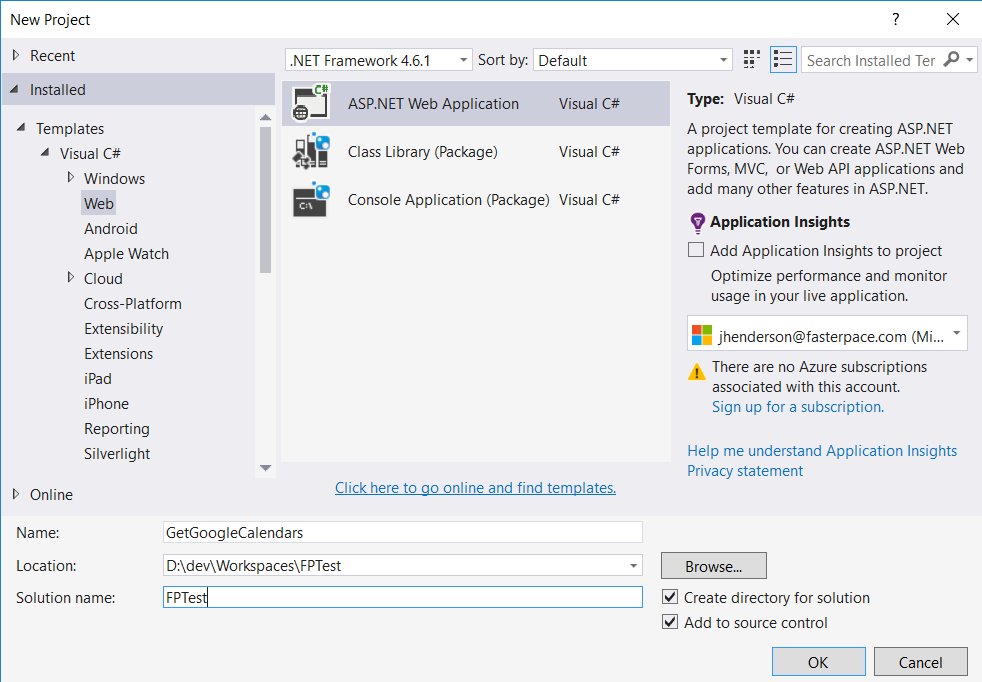
Task: Expand the Windows tree node
Action: point(71,178)
